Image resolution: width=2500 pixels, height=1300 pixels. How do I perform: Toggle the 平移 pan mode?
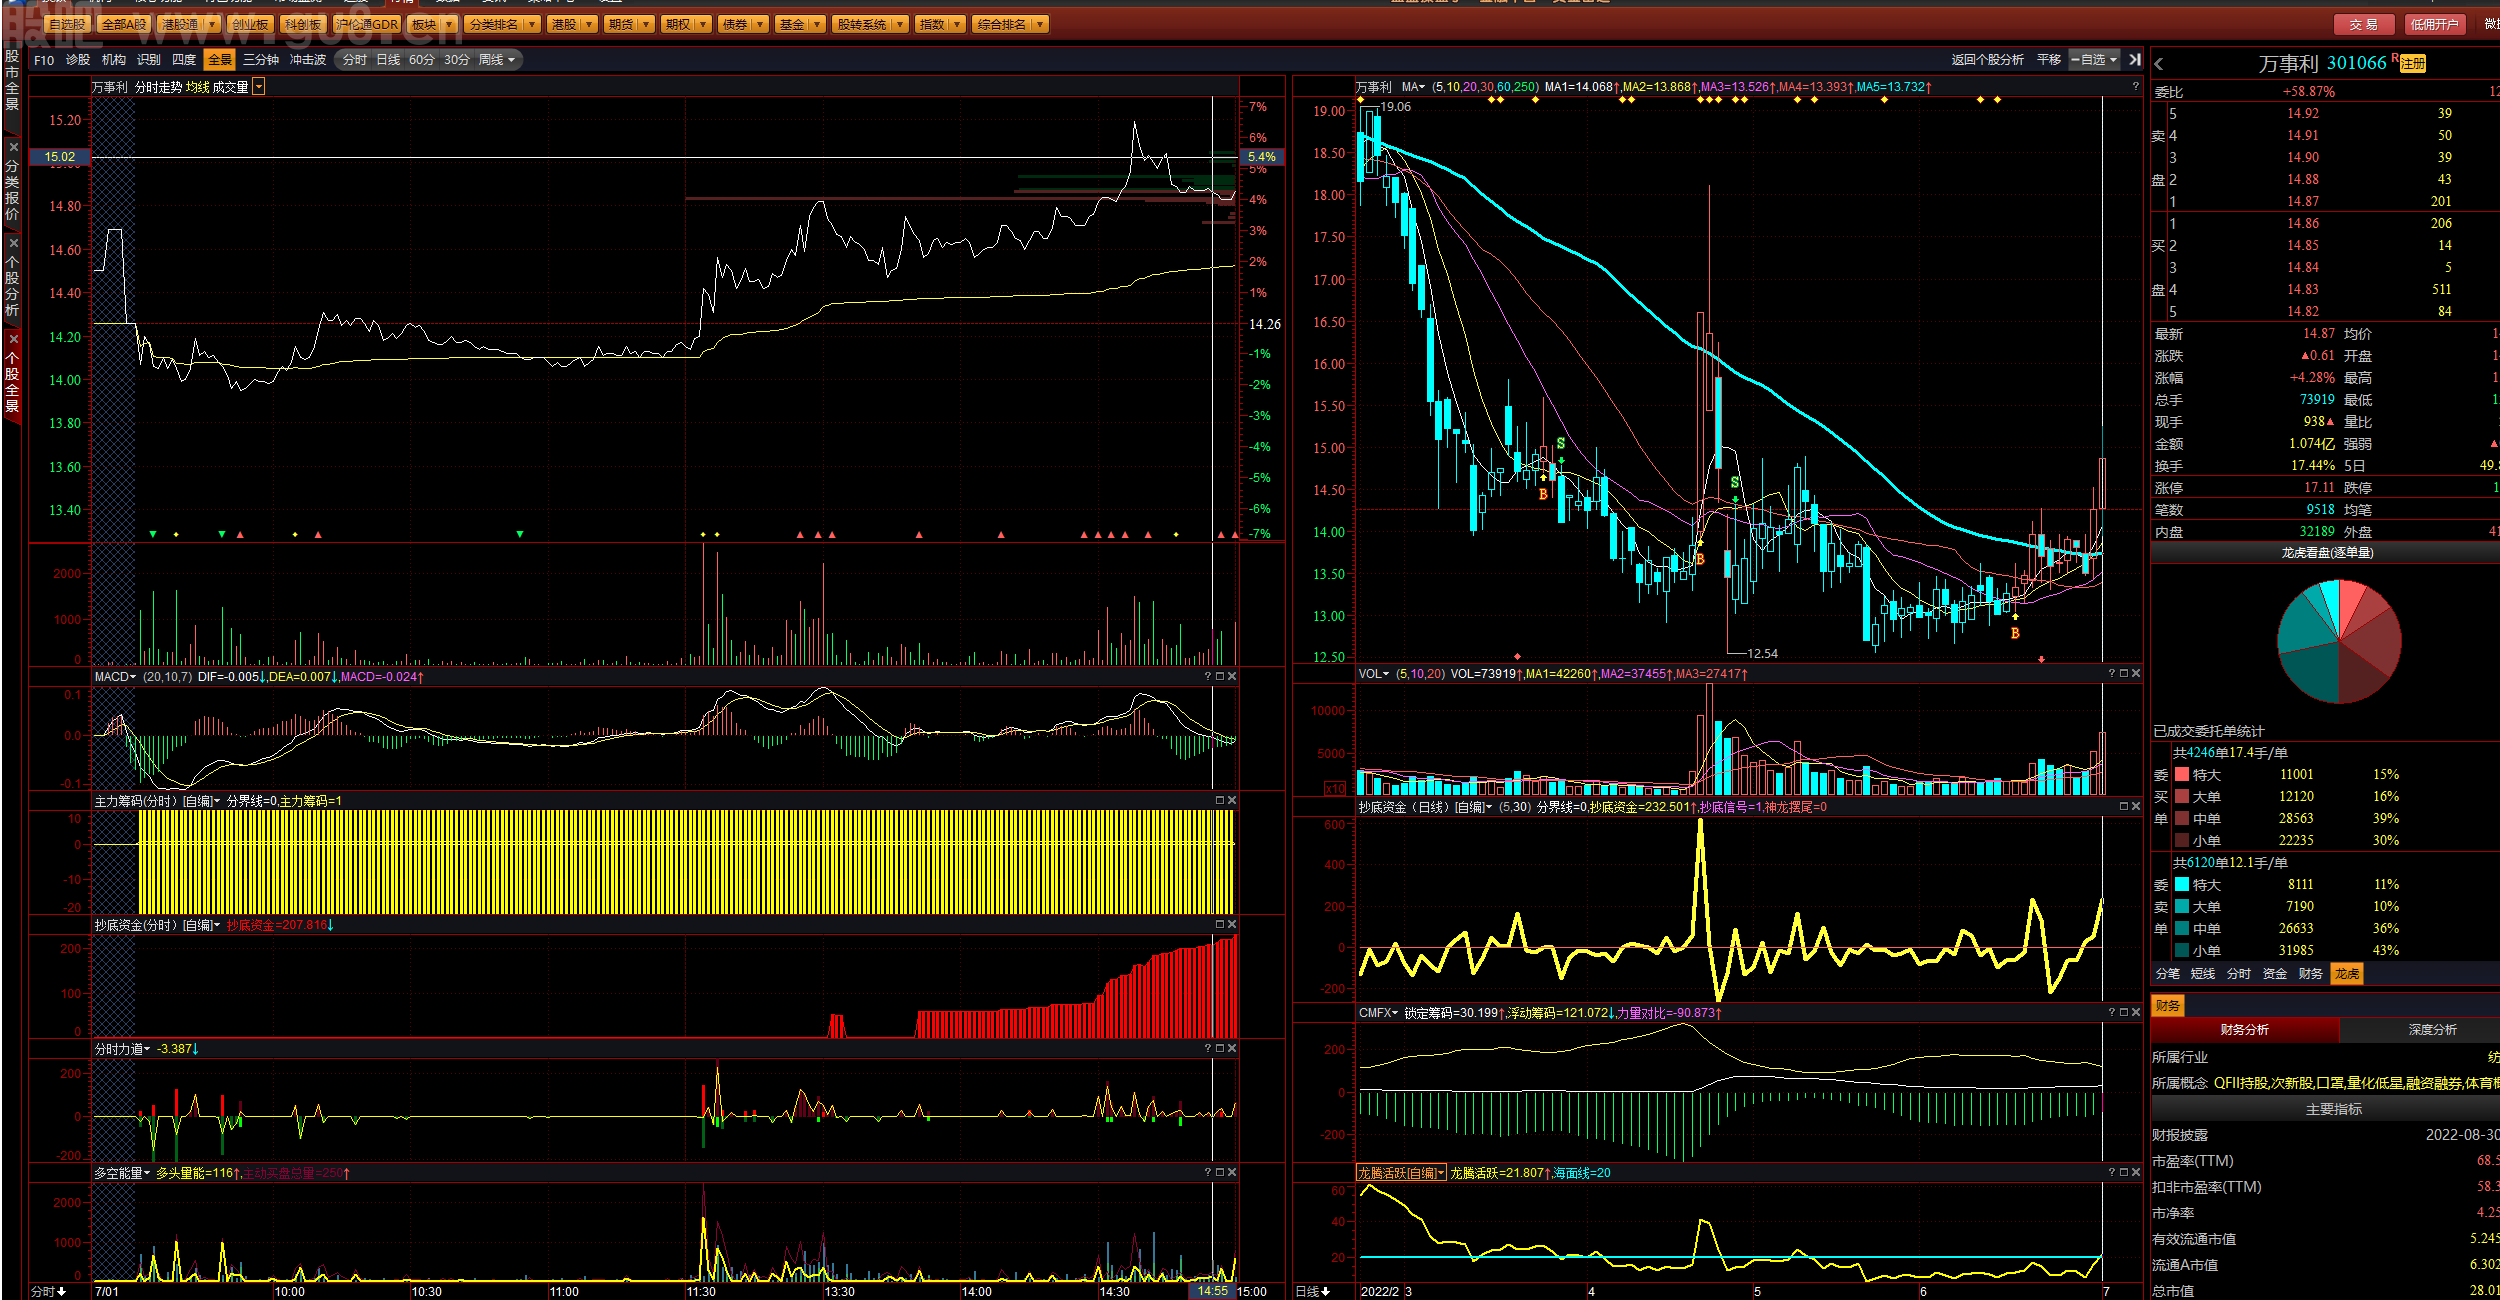pyautogui.click(x=2049, y=60)
